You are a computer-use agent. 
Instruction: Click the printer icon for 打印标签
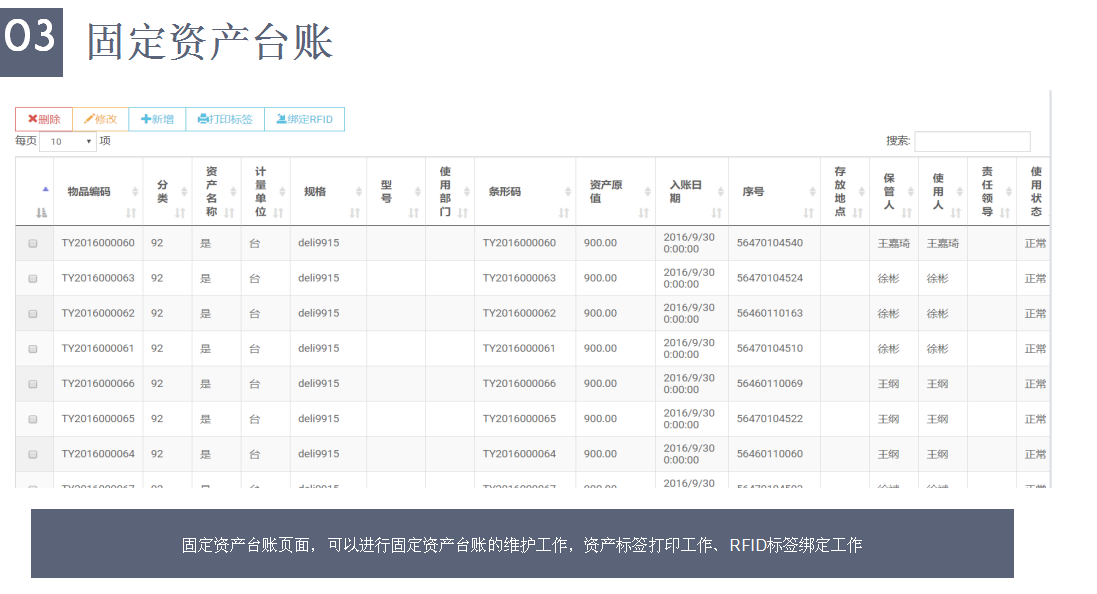coord(203,119)
